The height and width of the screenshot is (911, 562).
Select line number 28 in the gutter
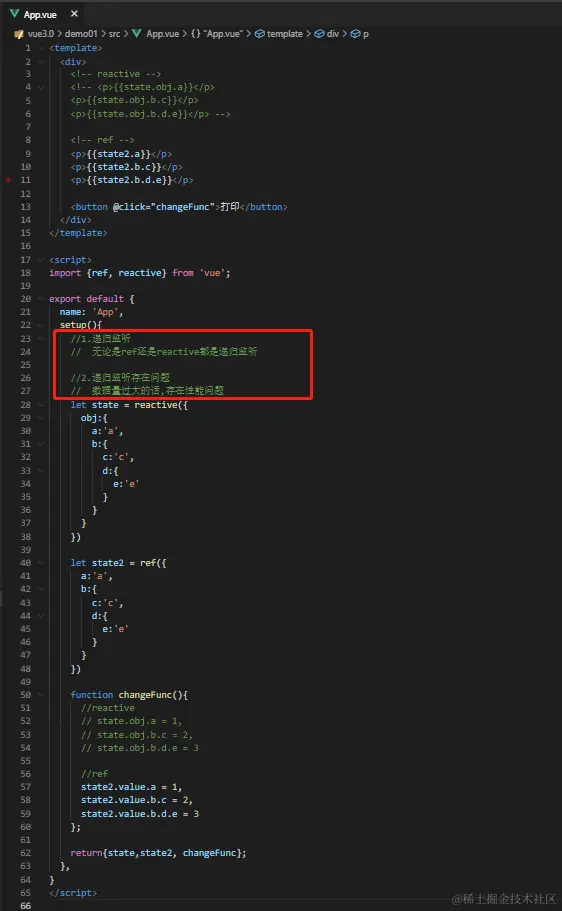point(26,404)
